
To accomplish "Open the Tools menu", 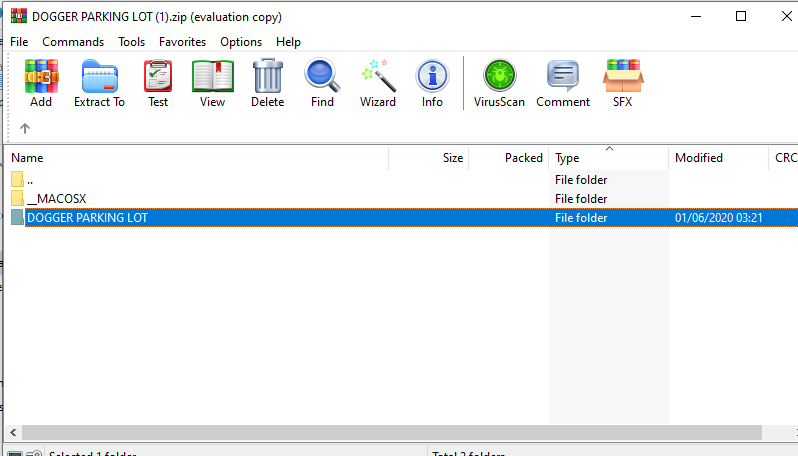I will 131,42.
